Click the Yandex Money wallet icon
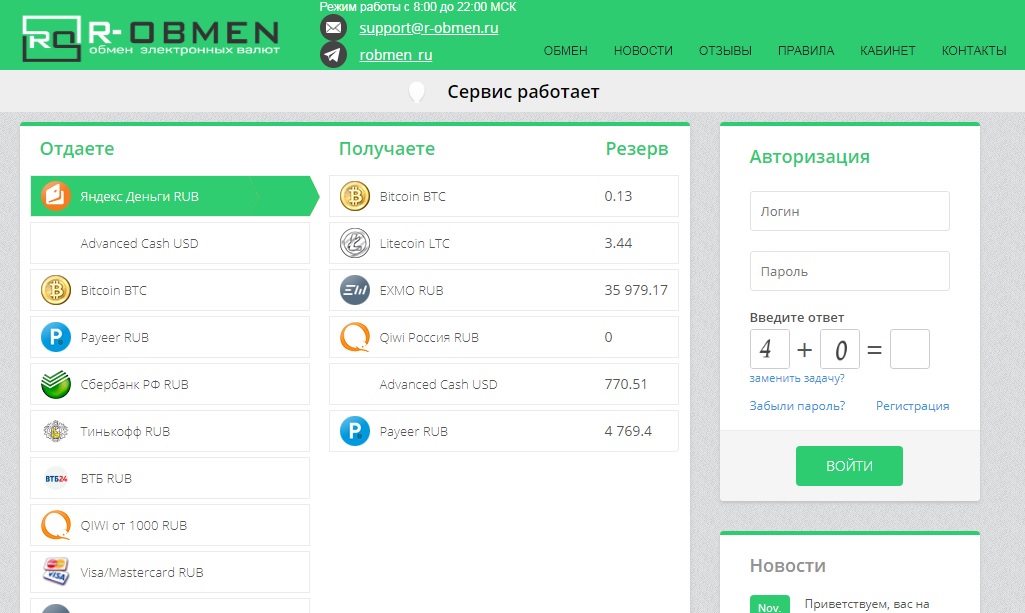 coord(56,196)
